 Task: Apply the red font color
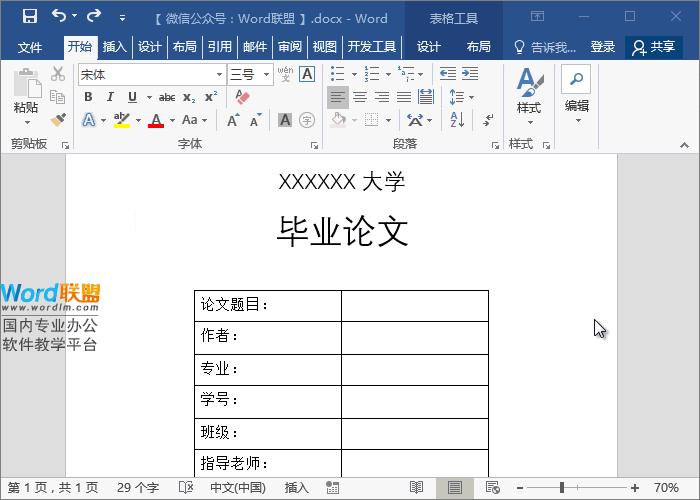click(x=156, y=120)
